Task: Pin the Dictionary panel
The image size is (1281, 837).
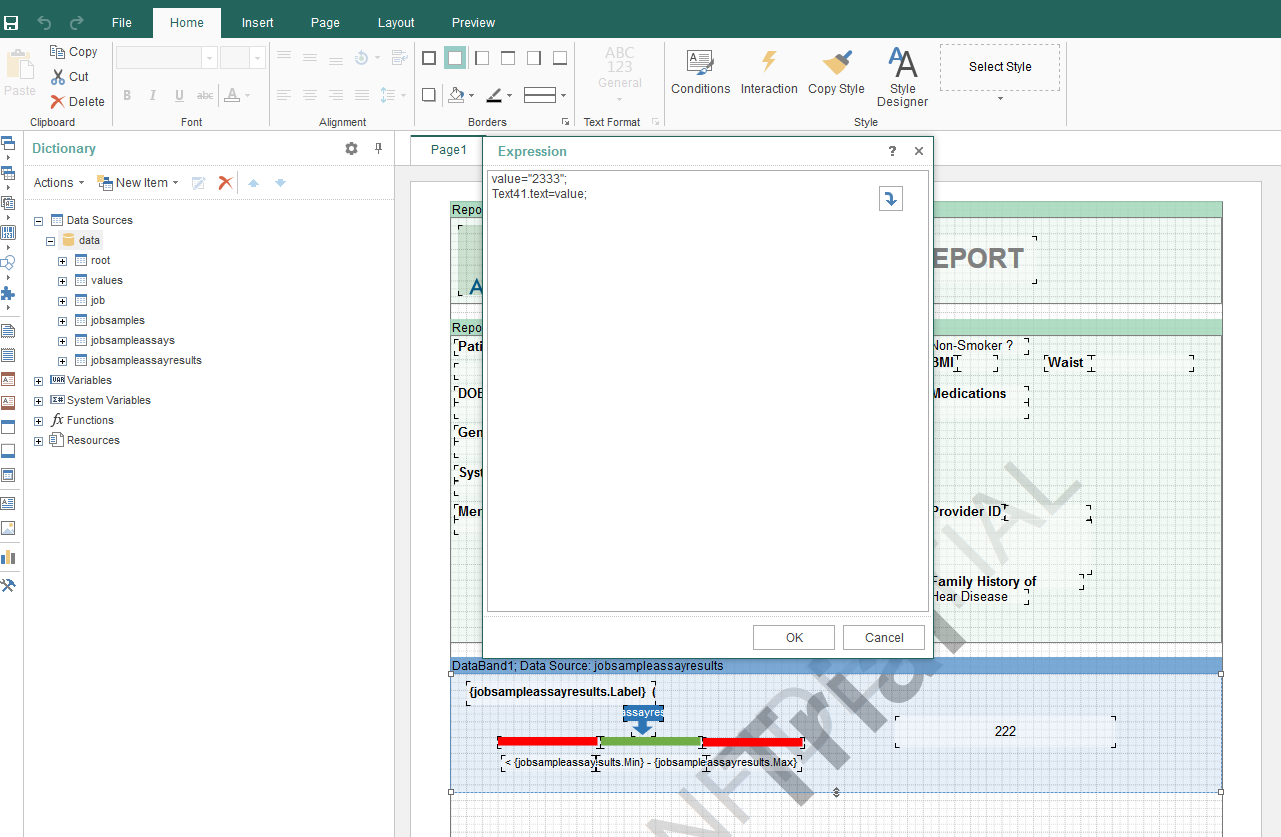Action: point(378,149)
